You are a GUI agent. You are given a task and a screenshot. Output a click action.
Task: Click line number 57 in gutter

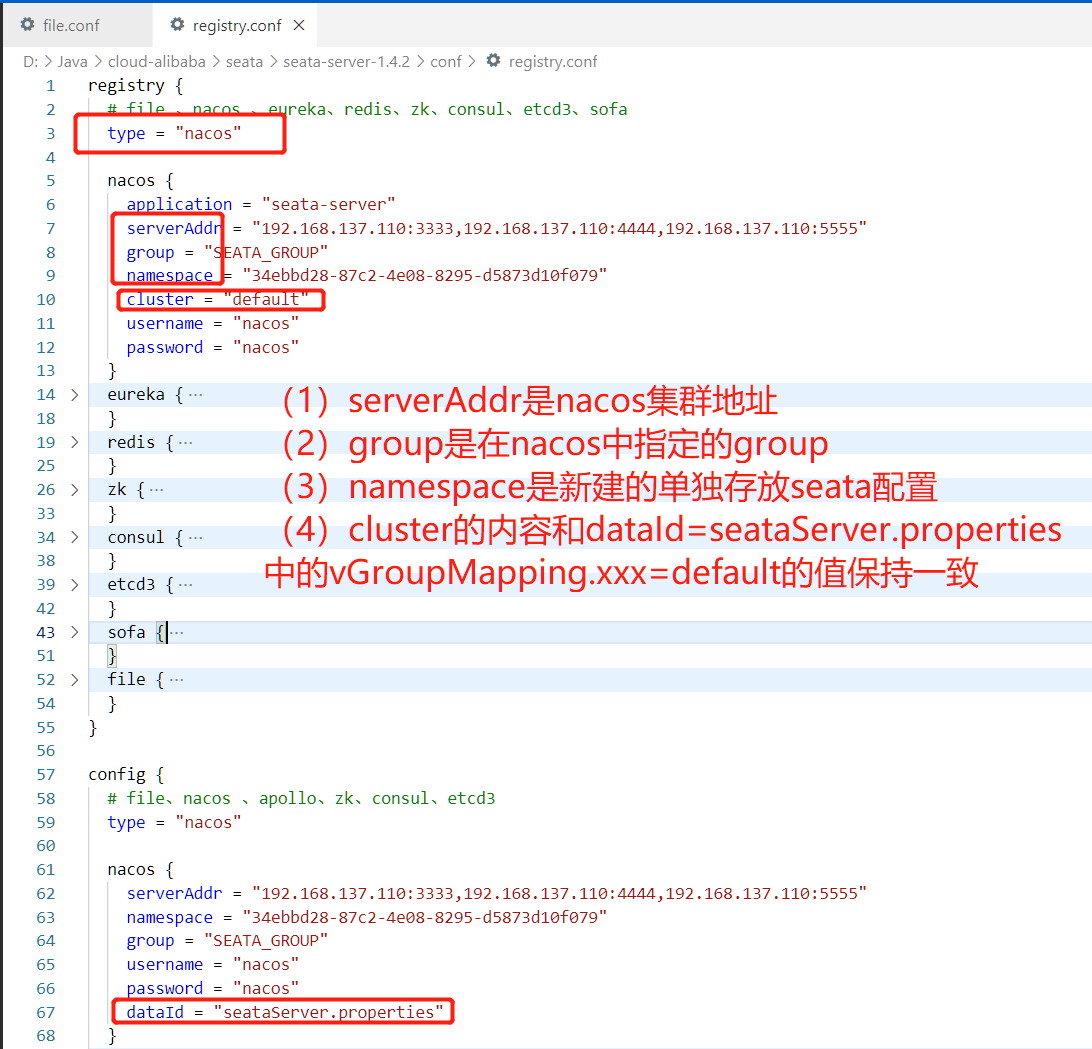click(46, 775)
